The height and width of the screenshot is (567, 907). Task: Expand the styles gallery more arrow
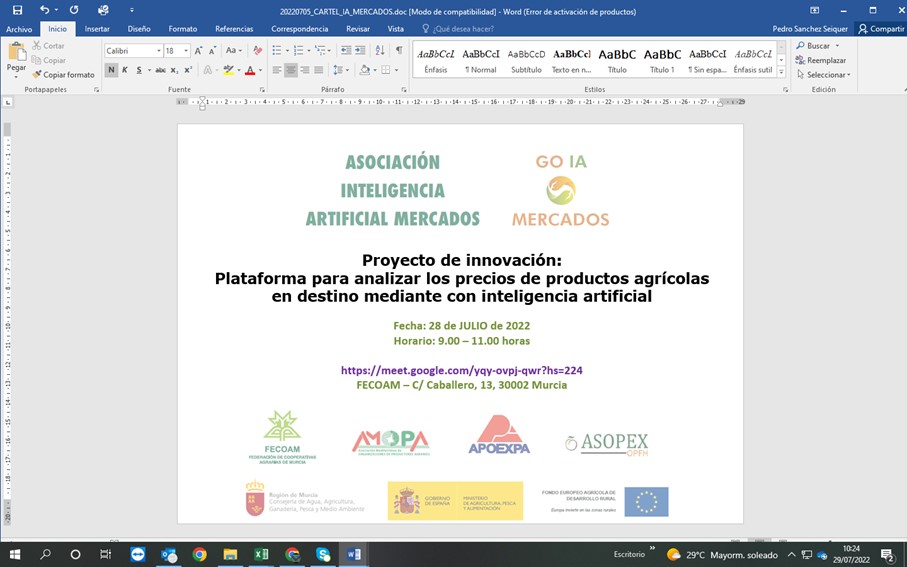coord(781,72)
